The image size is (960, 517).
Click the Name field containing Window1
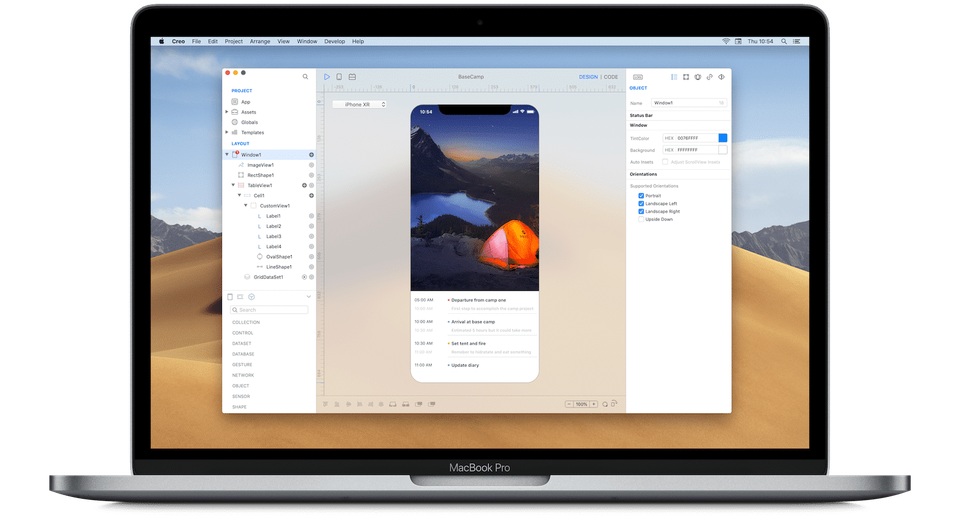click(688, 103)
